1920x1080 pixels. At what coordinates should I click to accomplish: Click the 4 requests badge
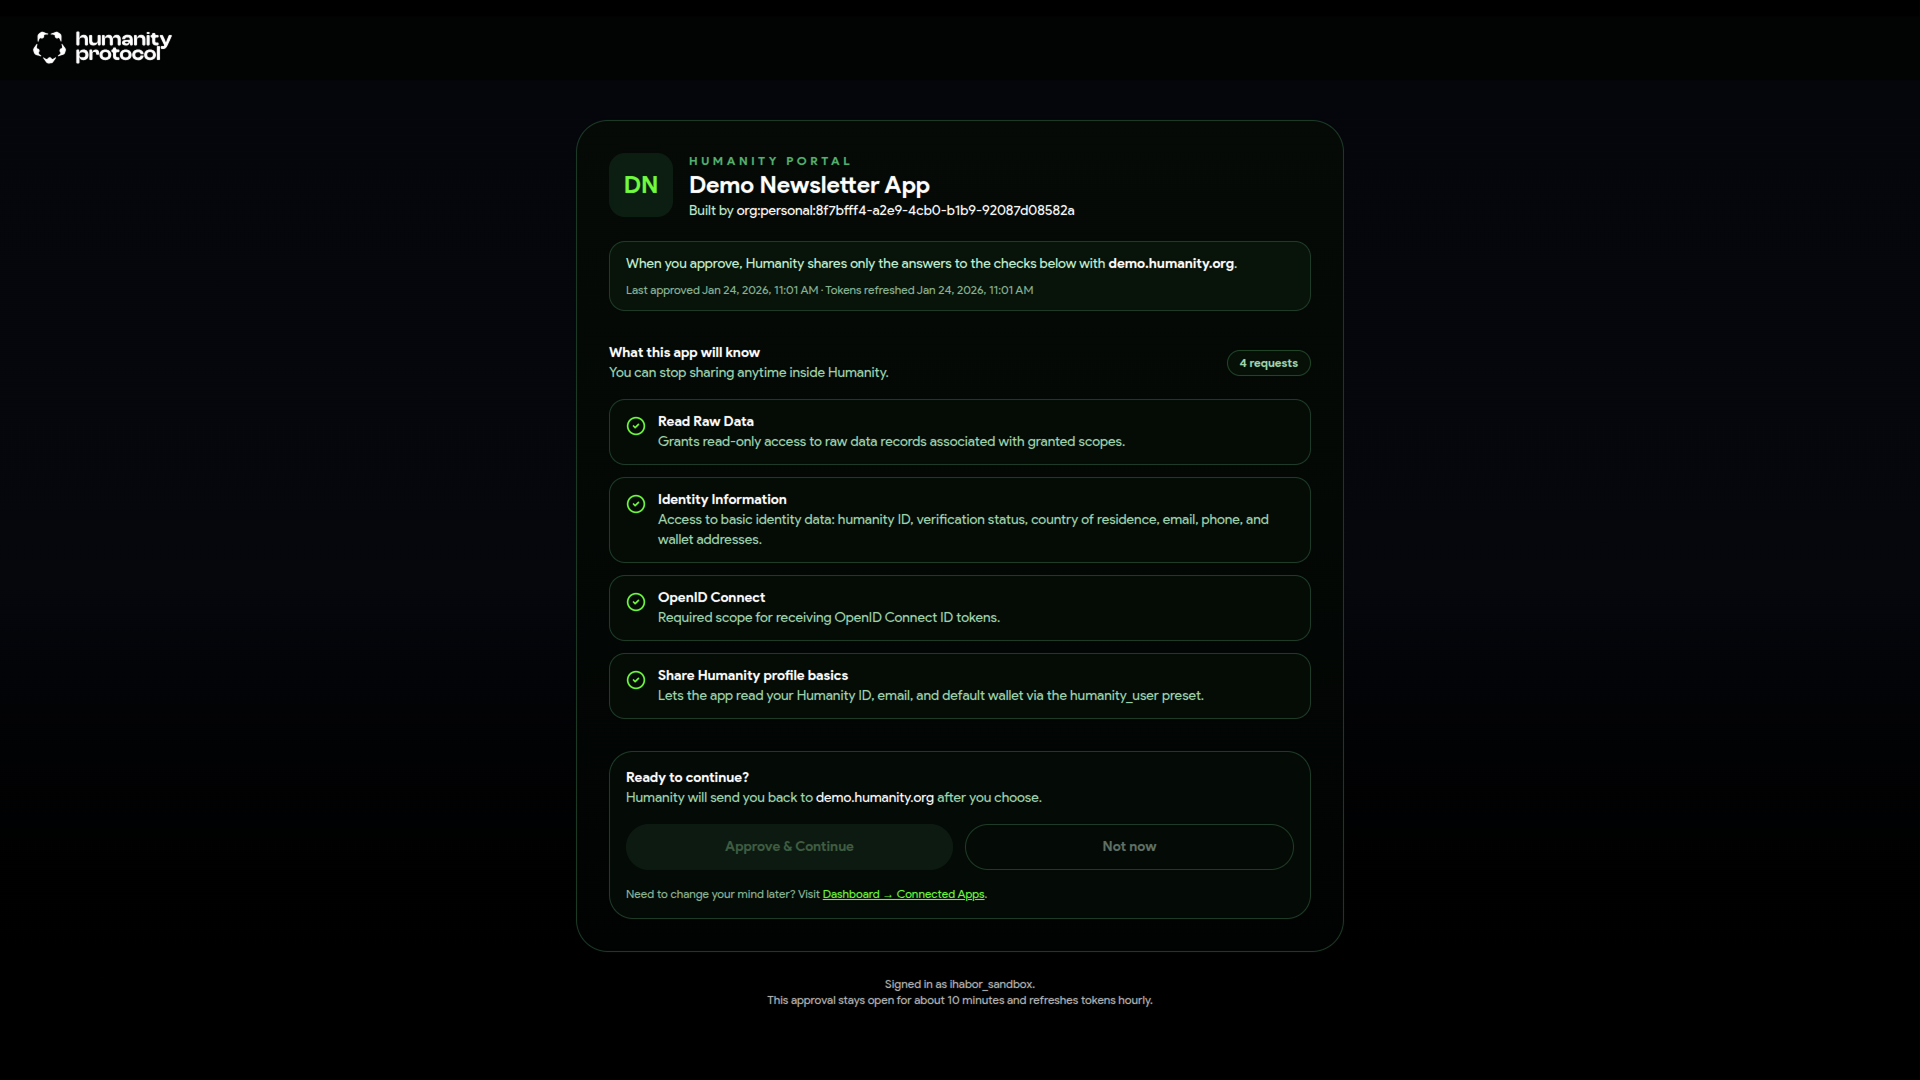click(1268, 363)
